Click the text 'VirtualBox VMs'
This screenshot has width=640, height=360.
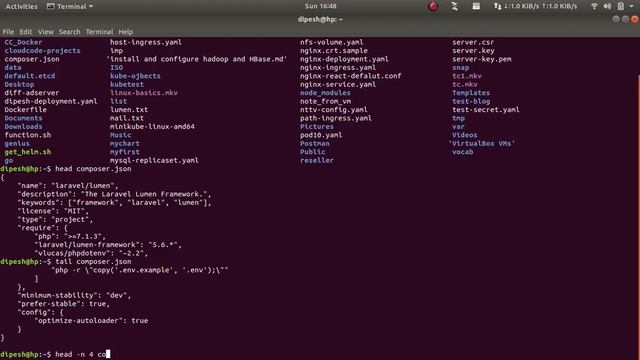point(482,144)
